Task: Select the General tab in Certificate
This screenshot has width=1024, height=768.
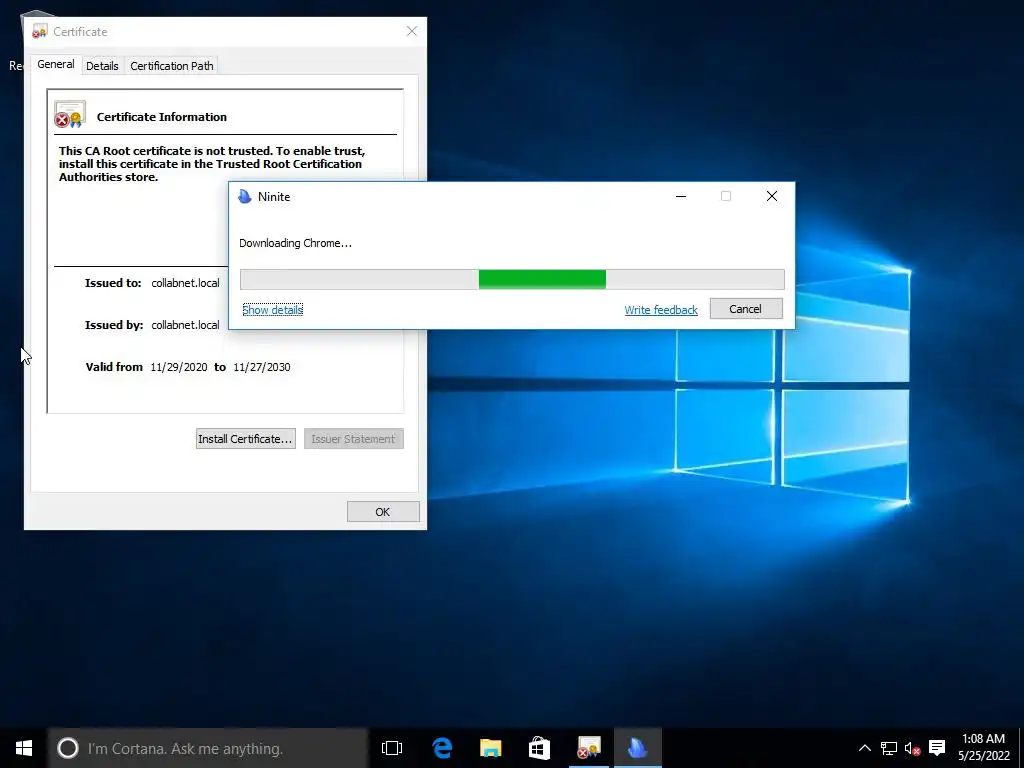Action: pos(56,65)
